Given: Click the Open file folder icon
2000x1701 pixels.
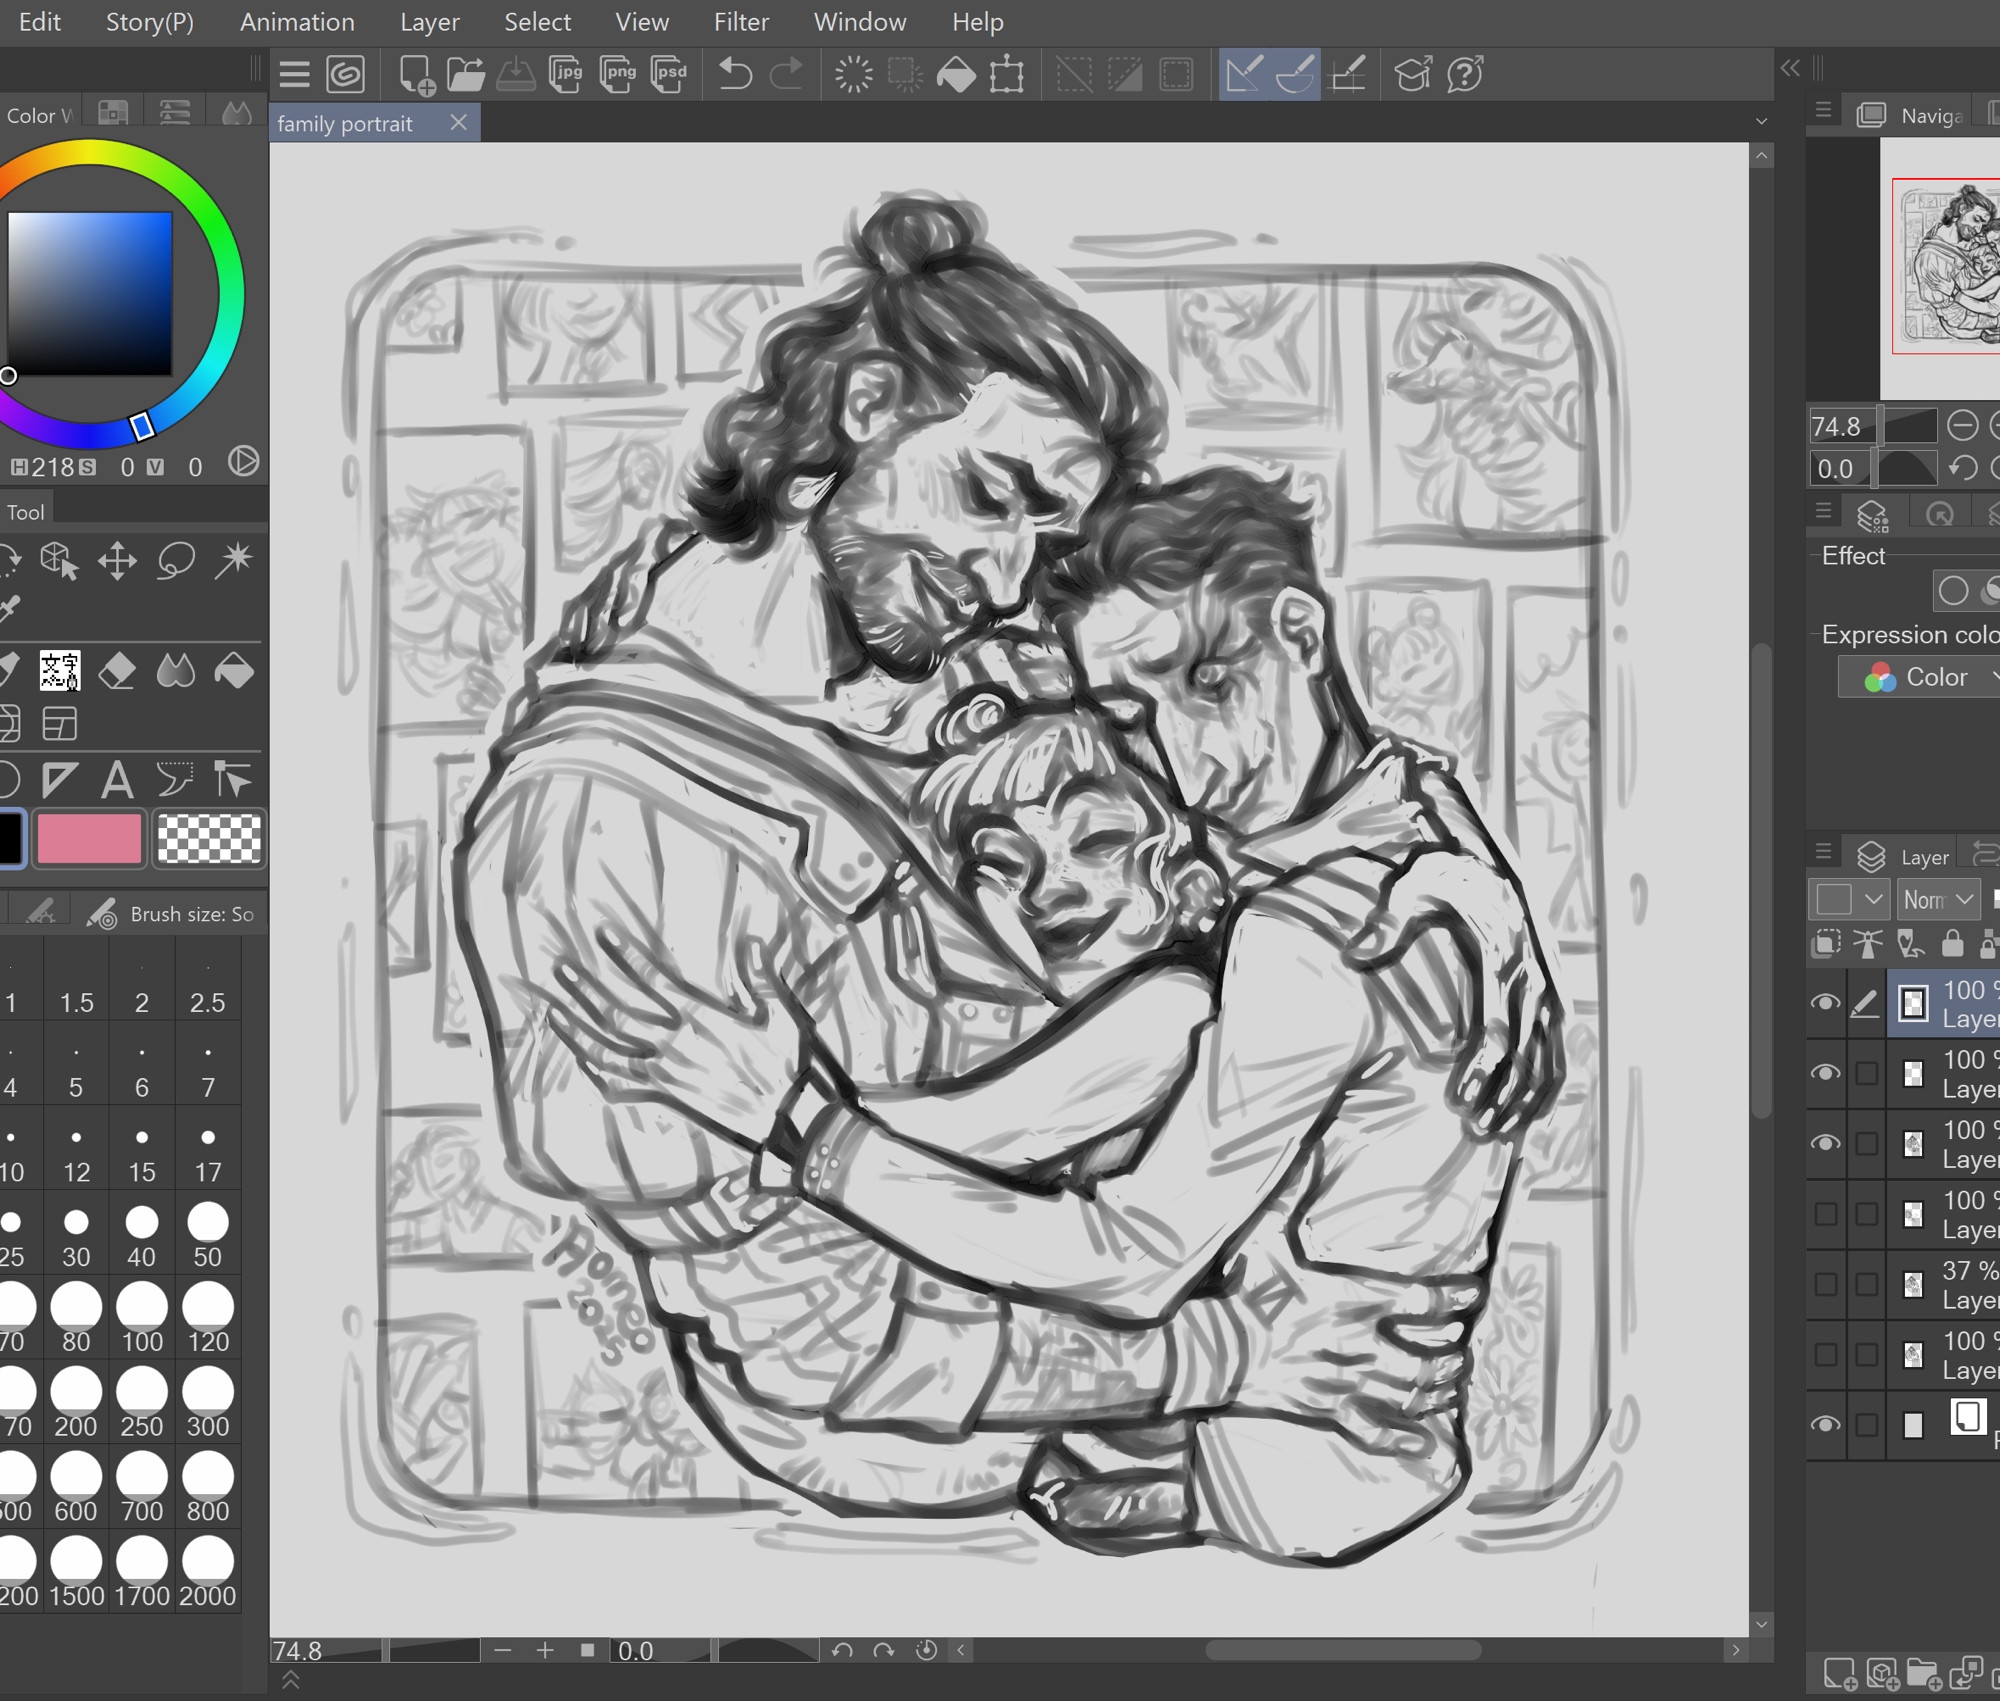Looking at the screenshot, I should click(465, 75).
